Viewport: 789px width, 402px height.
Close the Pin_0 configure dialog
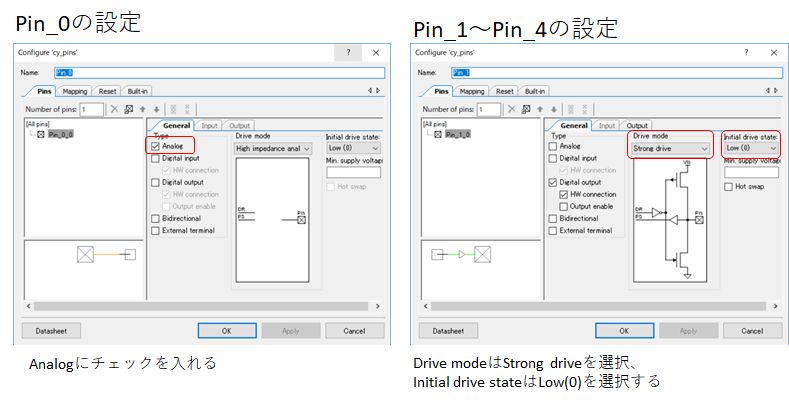[376, 52]
